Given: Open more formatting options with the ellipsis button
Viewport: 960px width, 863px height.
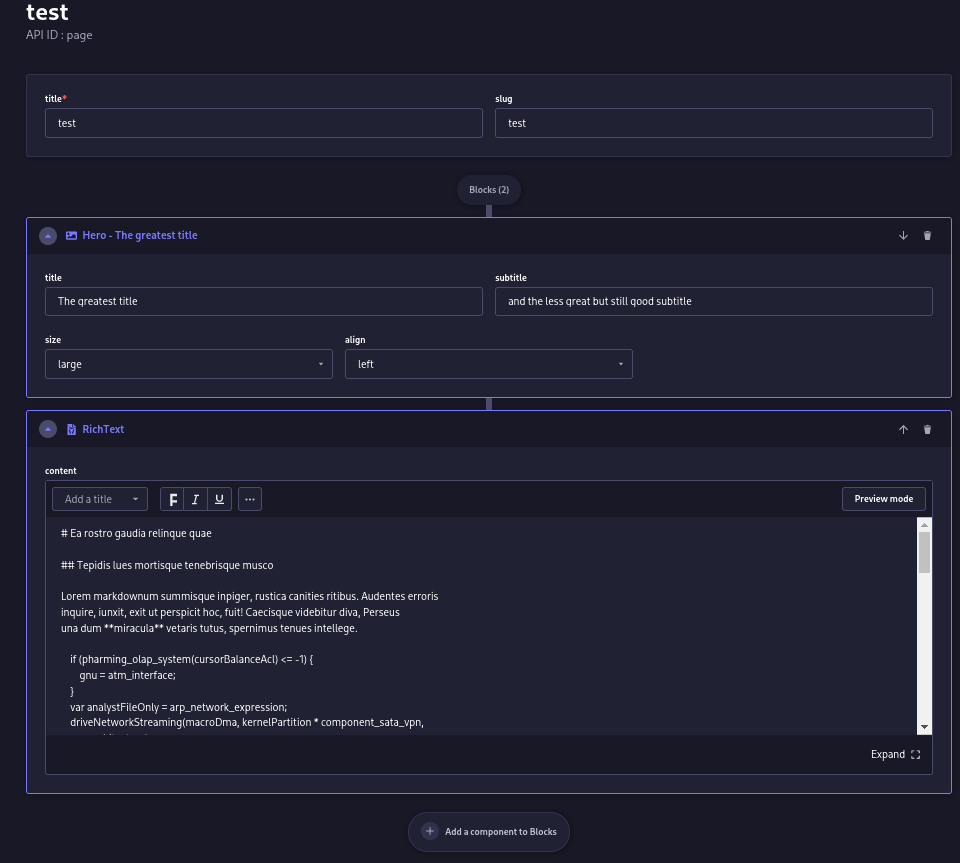Looking at the screenshot, I should click(x=250, y=499).
